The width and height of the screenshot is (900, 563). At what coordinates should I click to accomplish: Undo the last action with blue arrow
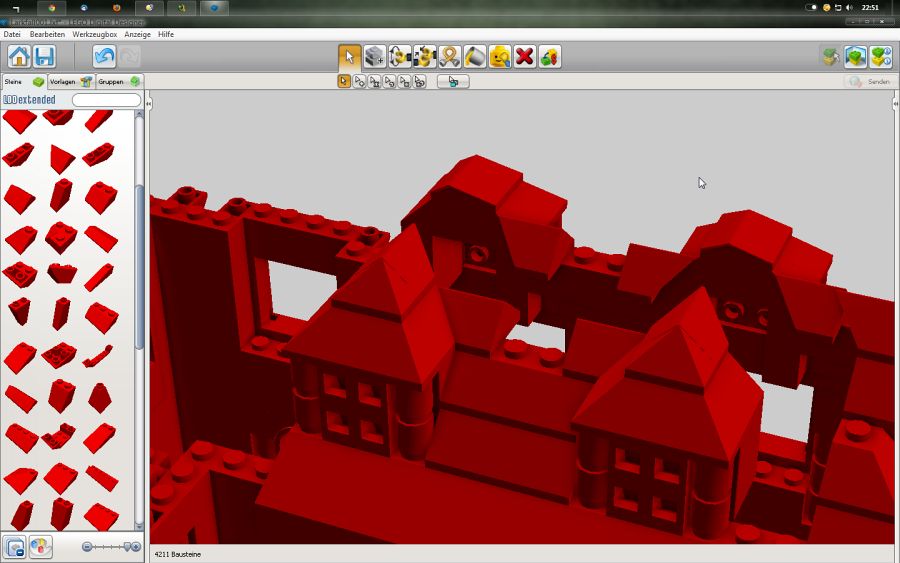pyautogui.click(x=104, y=56)
